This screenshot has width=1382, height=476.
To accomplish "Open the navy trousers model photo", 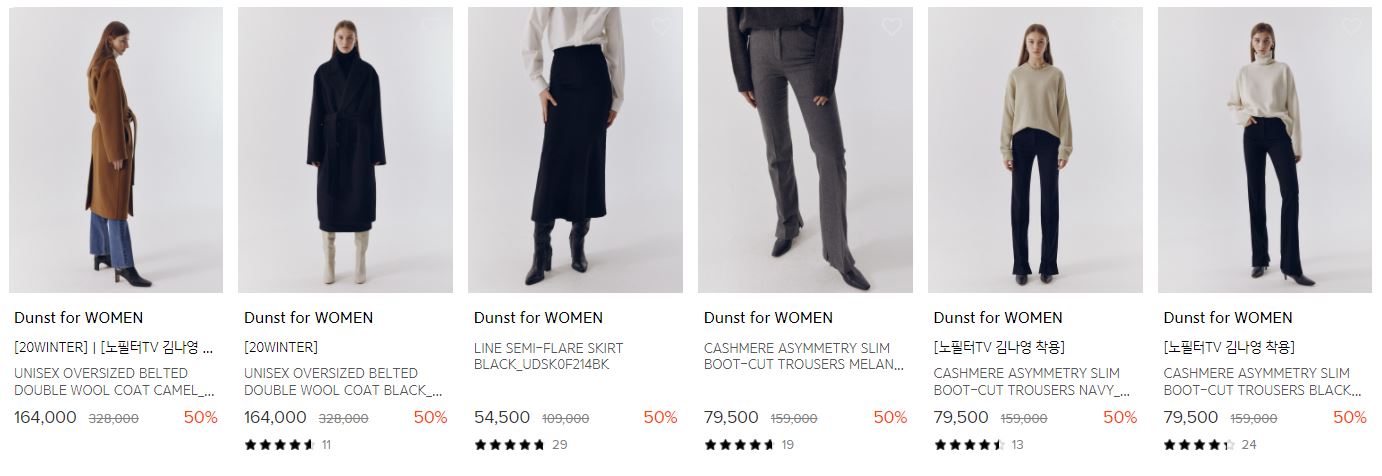I will coord(1035,150).
